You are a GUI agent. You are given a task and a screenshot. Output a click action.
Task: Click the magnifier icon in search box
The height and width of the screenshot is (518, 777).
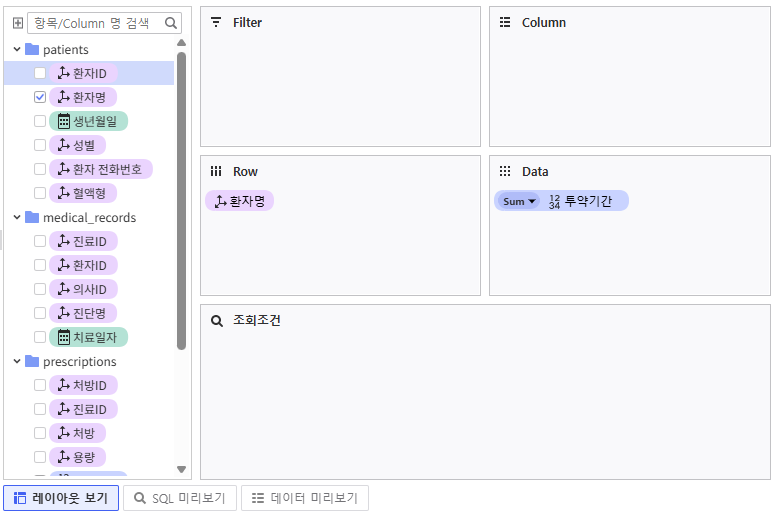(x=171, y=23)
